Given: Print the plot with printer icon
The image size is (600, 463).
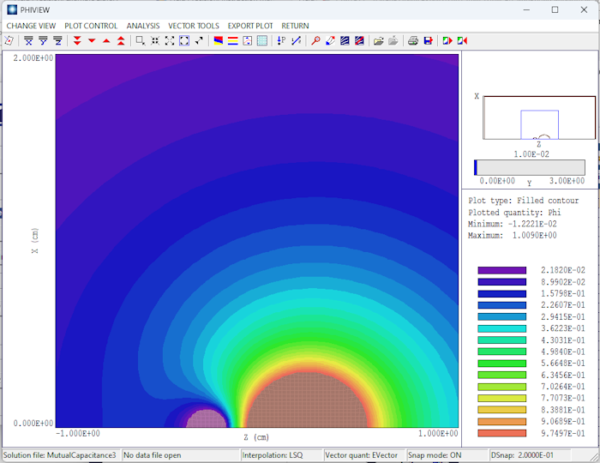Looking at the screenshot, I should [413, 41].
